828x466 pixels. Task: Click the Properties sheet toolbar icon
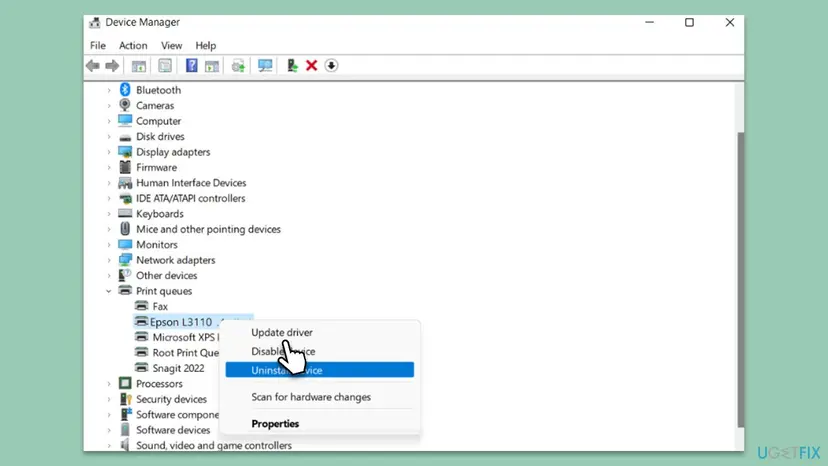click(165, 66)
